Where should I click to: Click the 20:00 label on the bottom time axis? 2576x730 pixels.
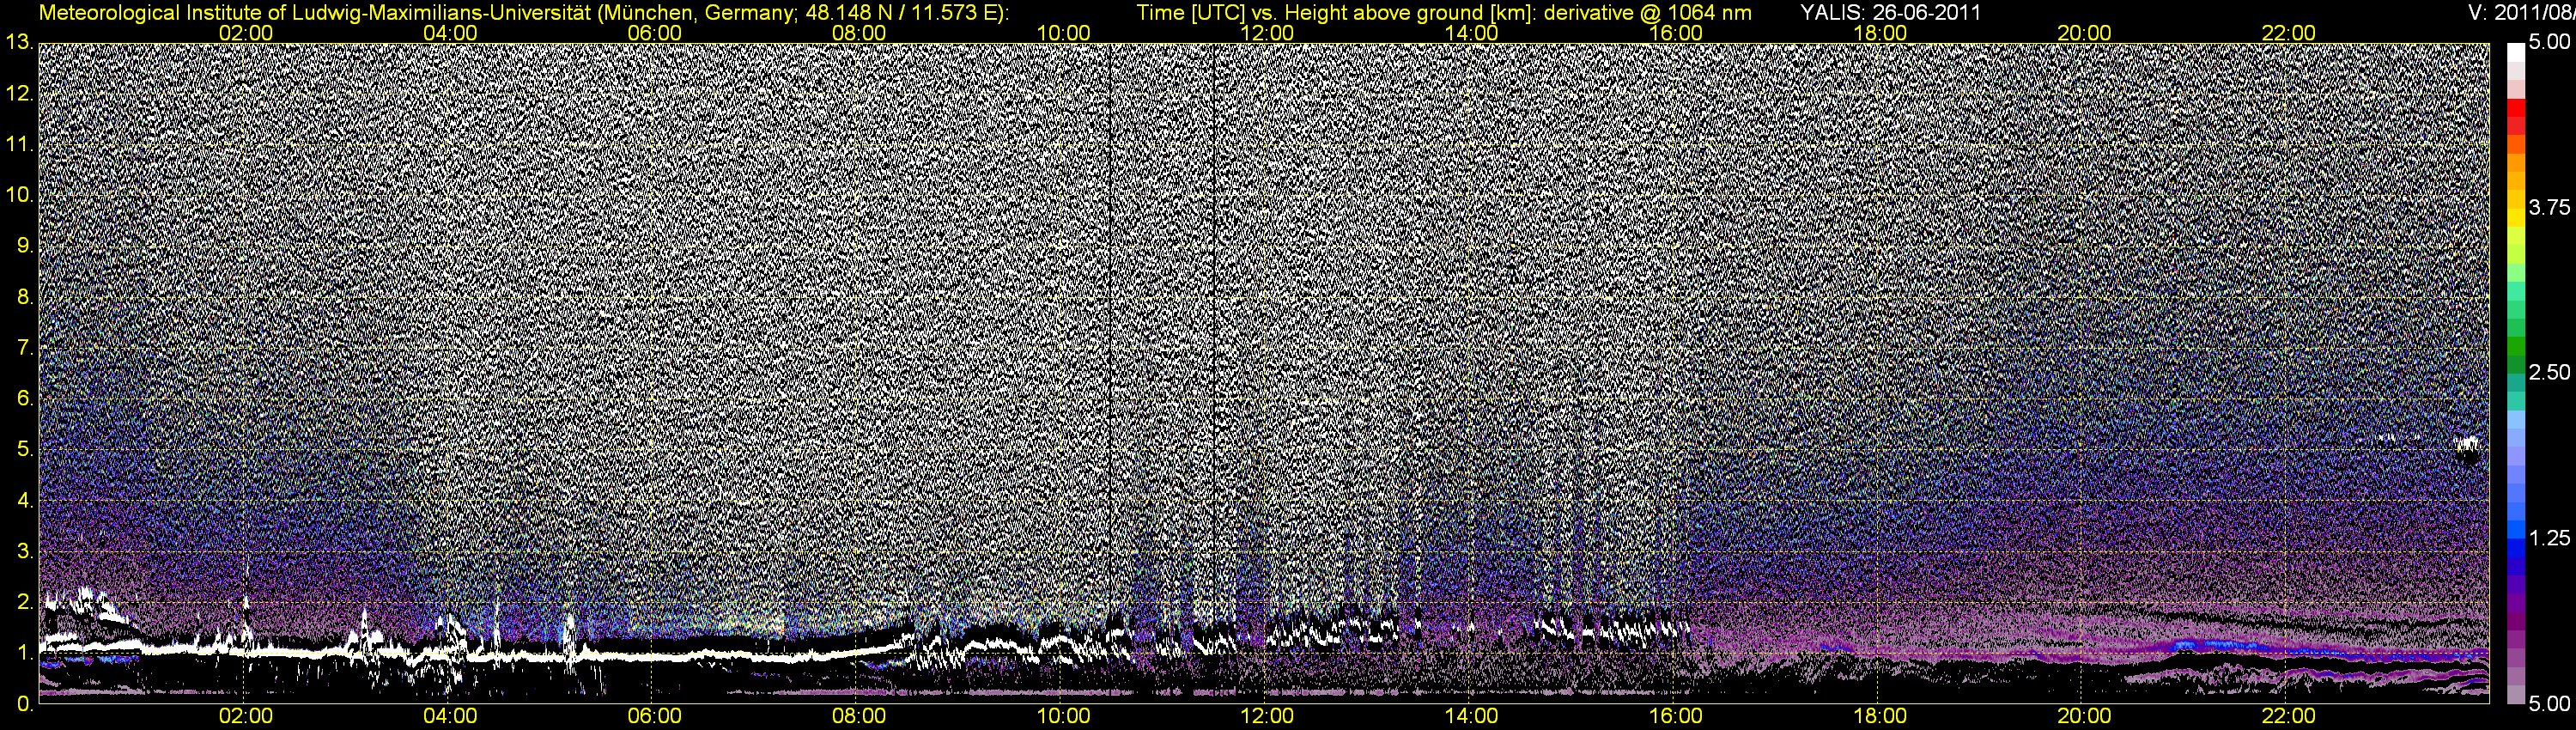coord(2084,716)
